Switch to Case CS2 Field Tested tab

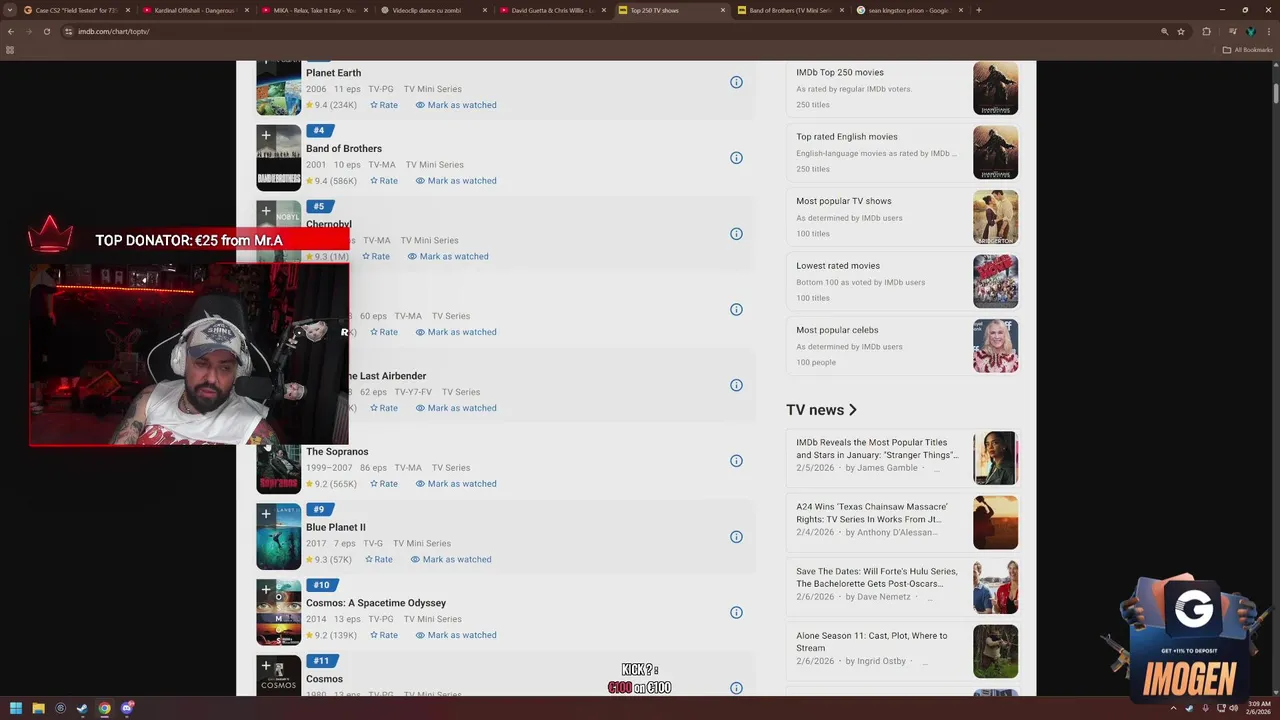(76, 10)
